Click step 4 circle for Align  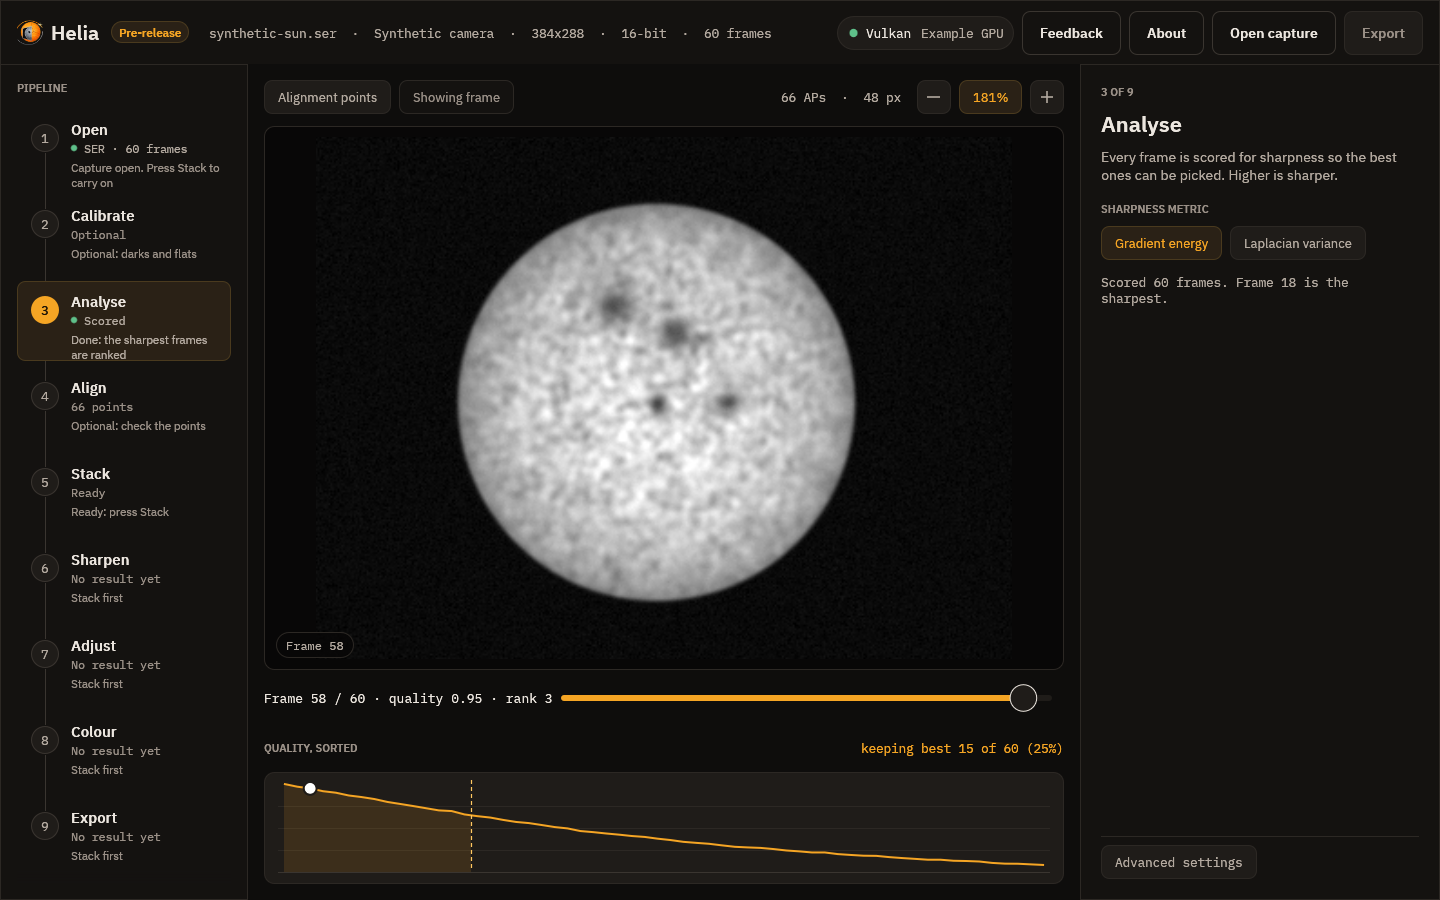pos(45,396)
